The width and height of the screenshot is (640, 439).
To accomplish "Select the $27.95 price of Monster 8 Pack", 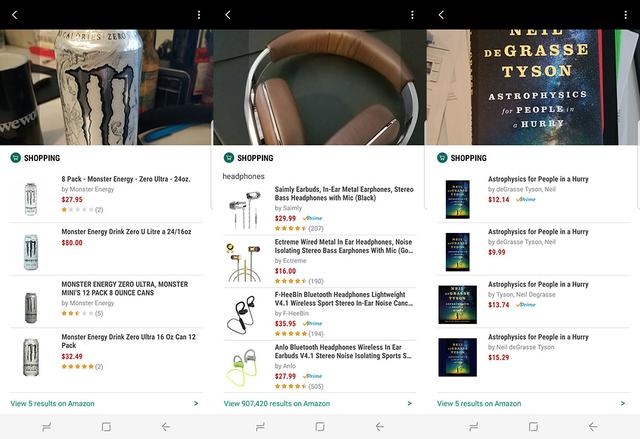I will point(72,200).
